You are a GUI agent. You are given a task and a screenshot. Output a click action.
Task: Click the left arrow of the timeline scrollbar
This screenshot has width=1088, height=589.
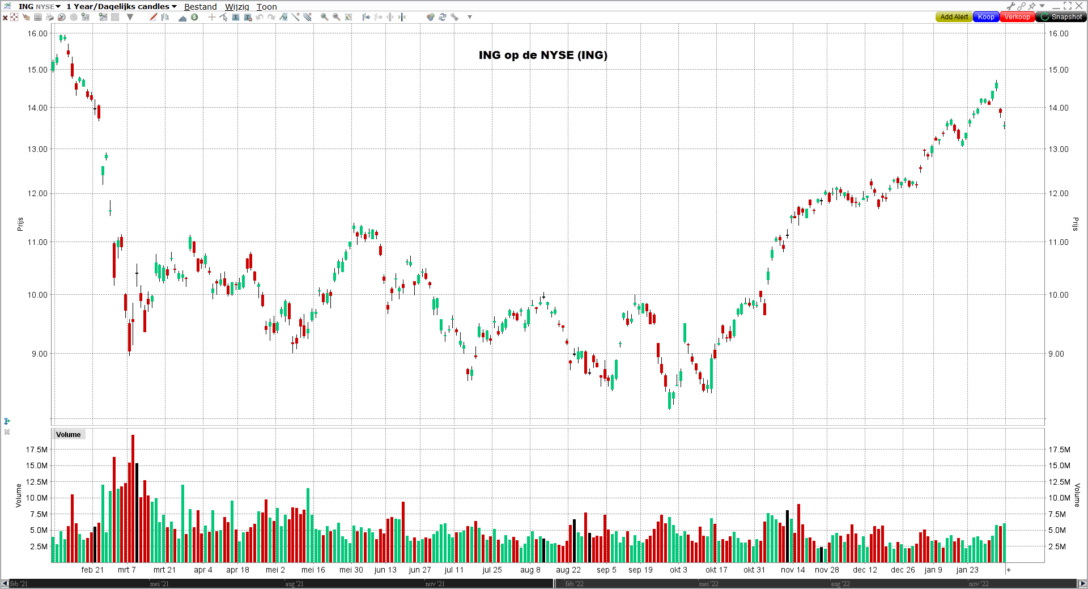(x=4, y=583)
